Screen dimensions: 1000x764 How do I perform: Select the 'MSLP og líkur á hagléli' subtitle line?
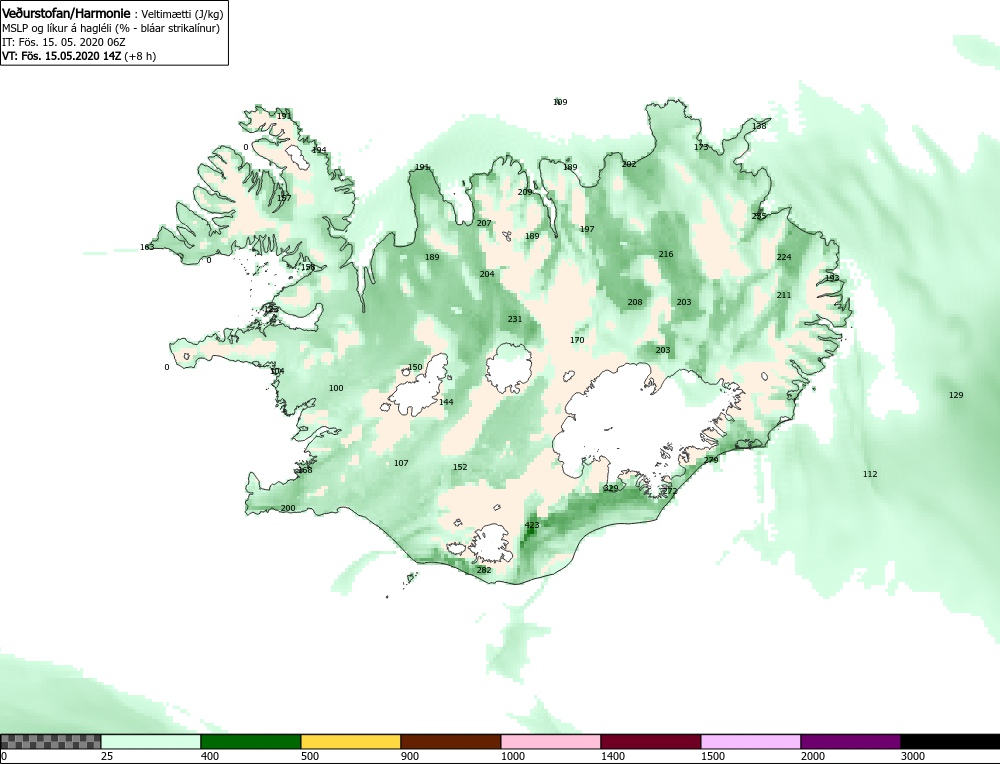tap(111, 28)
